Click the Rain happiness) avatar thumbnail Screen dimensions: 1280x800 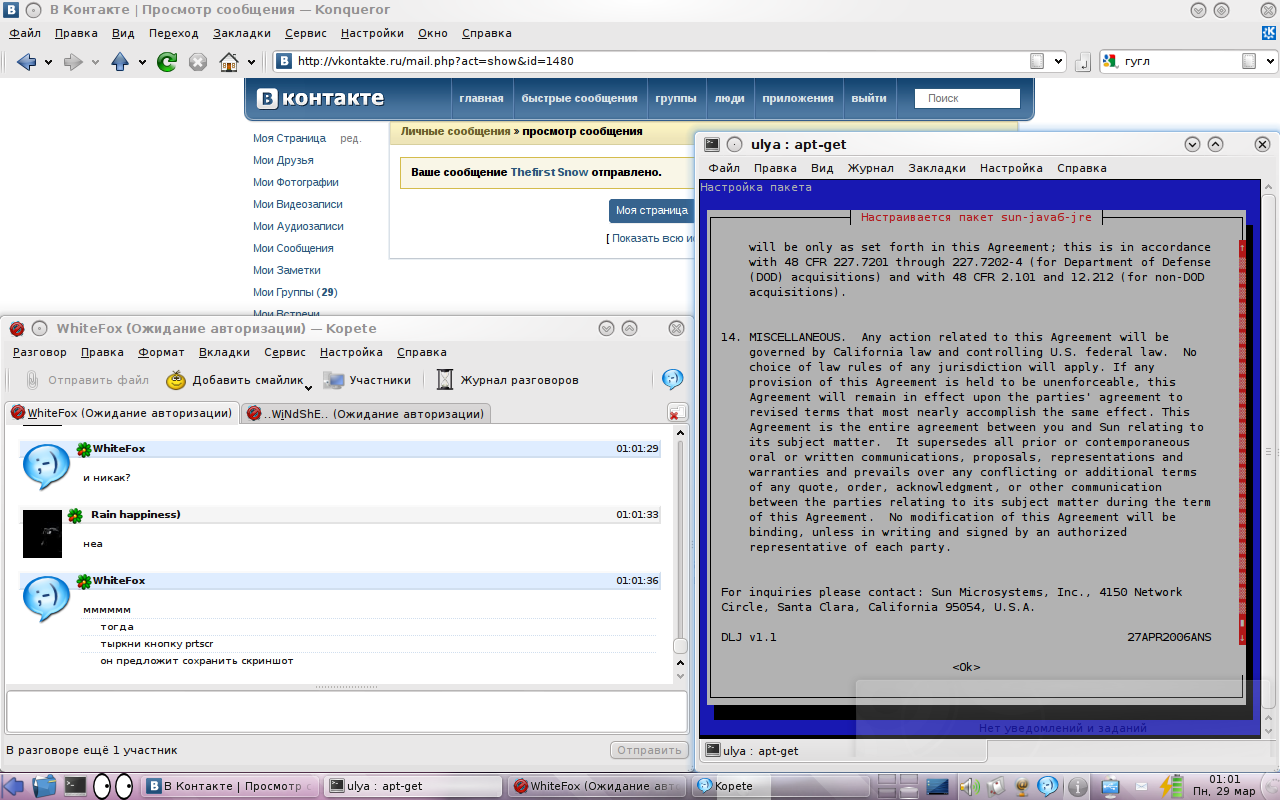click(43, 533)
